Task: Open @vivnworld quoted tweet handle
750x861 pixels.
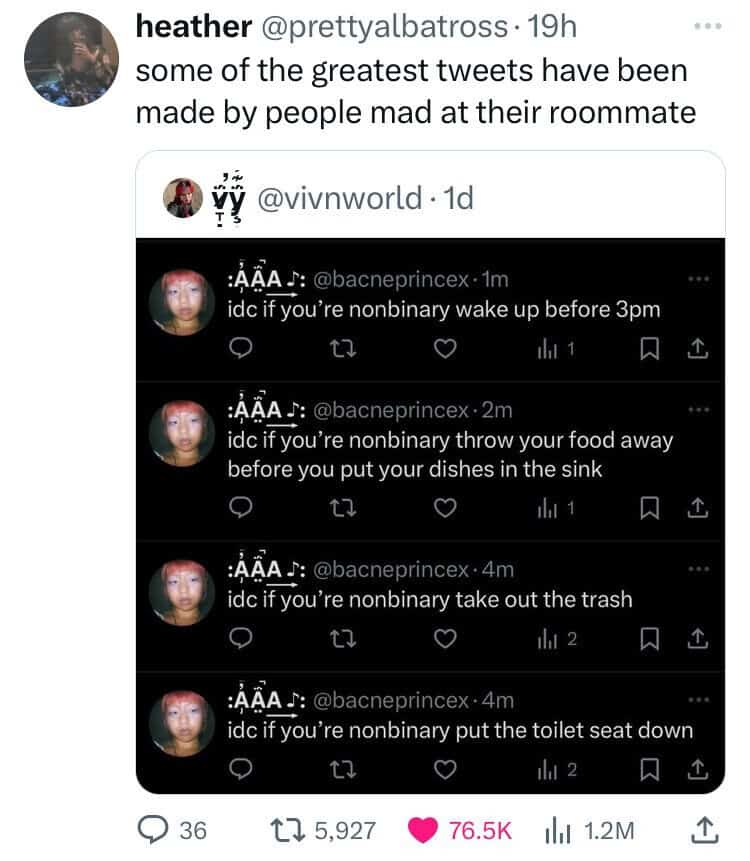Action: (x=340, y=198)
